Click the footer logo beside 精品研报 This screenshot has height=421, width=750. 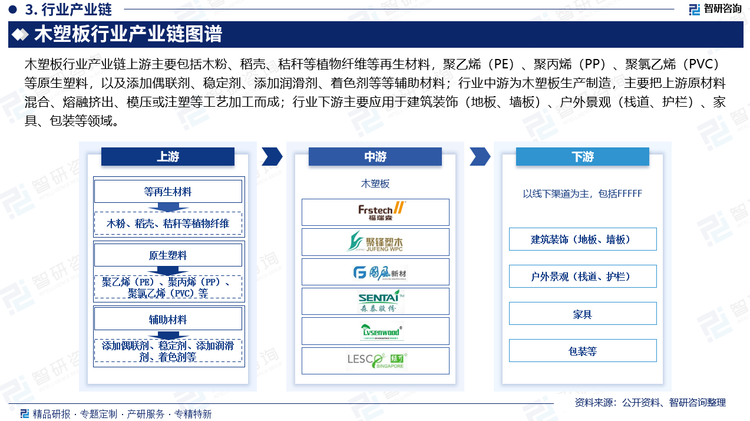click(x=24, y=413)
